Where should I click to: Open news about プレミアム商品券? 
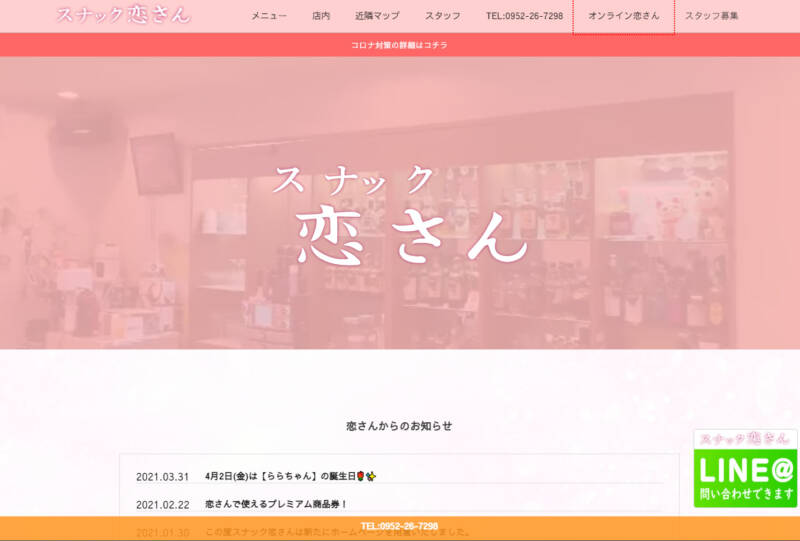click(276, 504)
